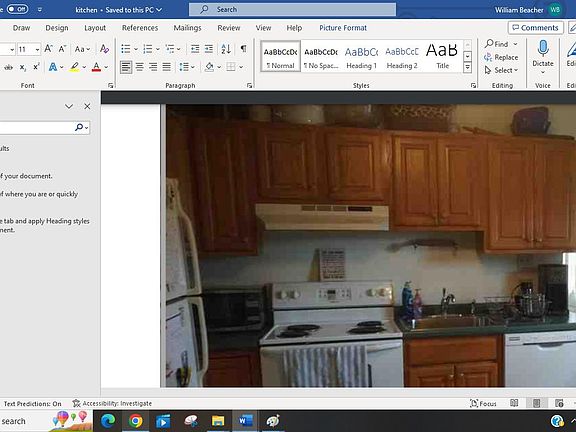Expand the Styles gallery More arrow
576x432 pixels.
(467, 68)
